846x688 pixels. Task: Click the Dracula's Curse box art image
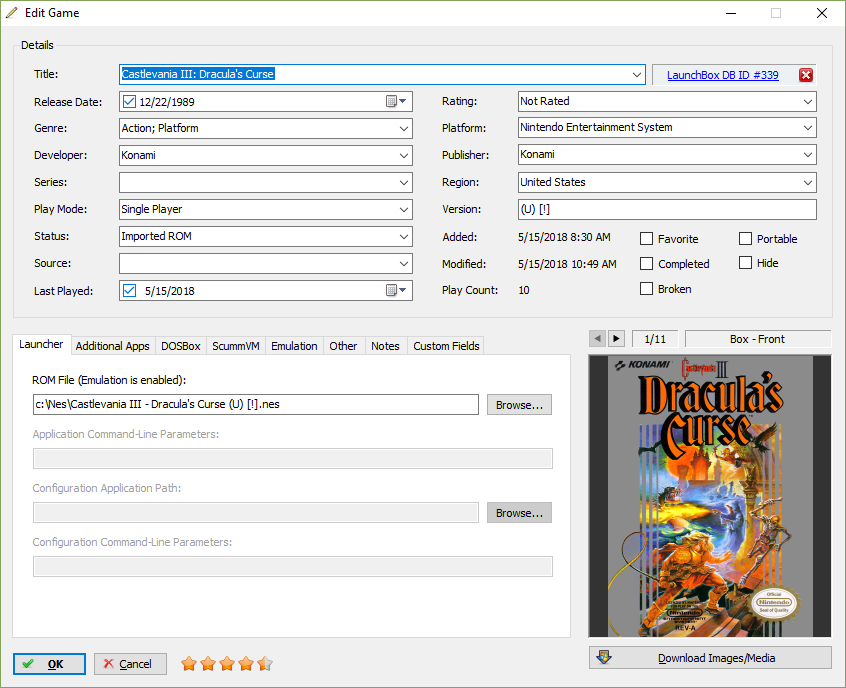coord(710,496)
